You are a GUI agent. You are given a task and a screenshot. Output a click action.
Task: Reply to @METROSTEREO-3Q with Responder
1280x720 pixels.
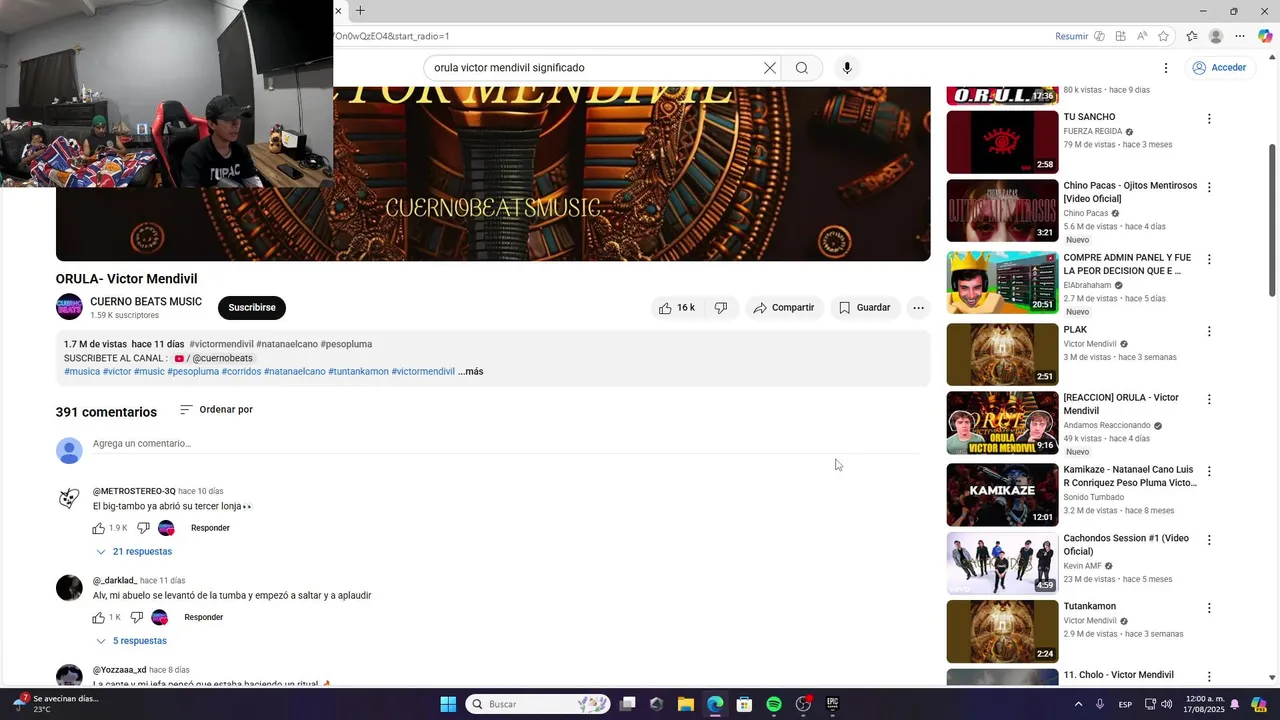[210, 528]
